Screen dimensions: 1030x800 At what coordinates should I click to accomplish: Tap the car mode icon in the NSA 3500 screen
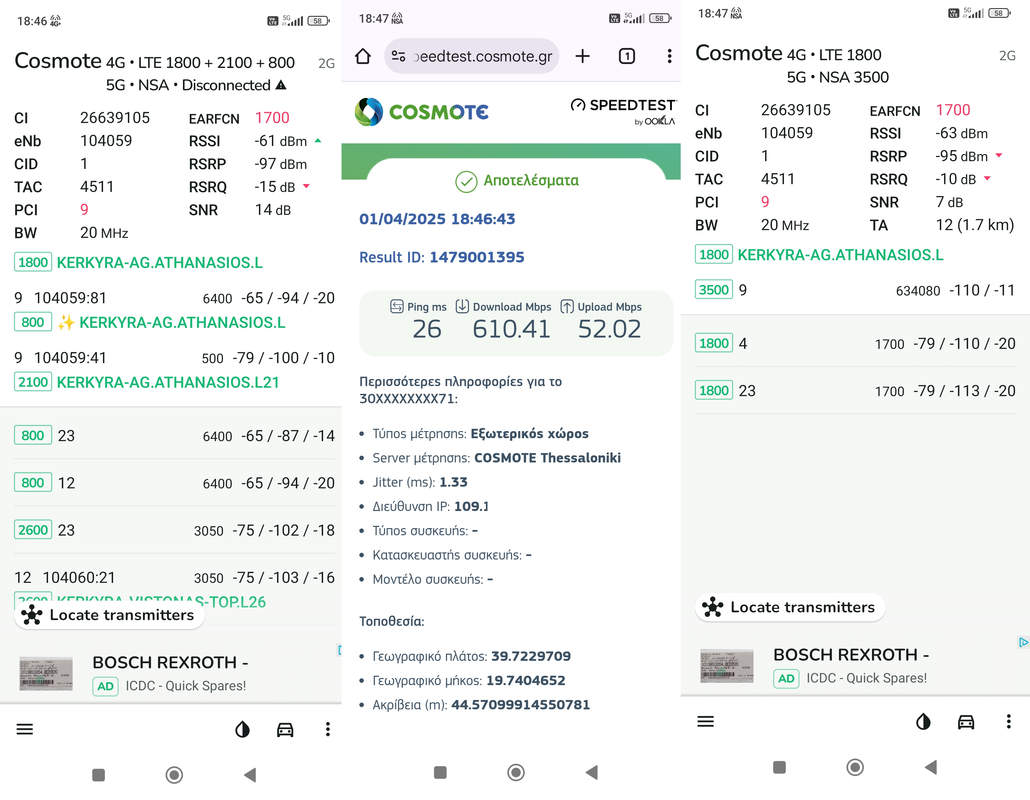[966, 722]
